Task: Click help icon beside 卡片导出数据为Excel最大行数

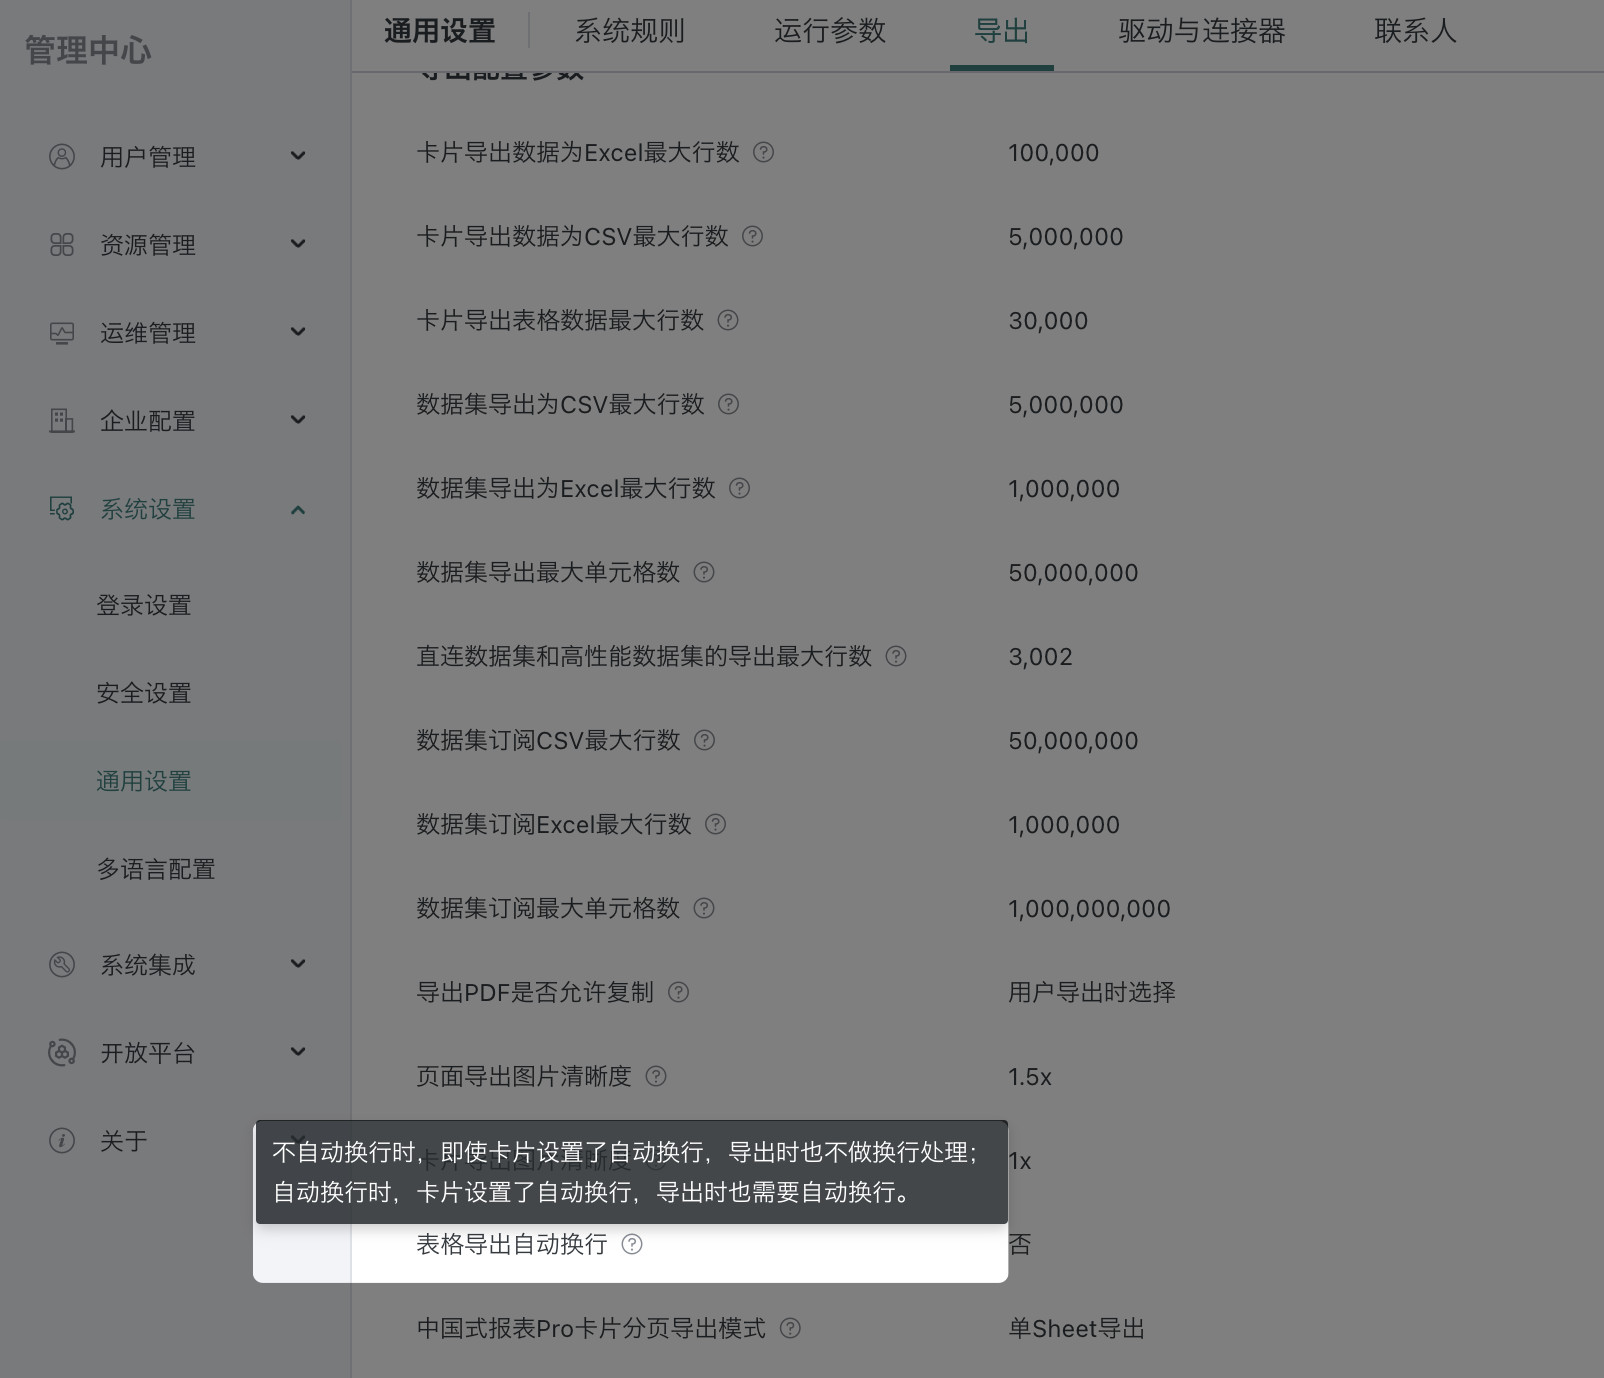Action: [x=763, y=152]
